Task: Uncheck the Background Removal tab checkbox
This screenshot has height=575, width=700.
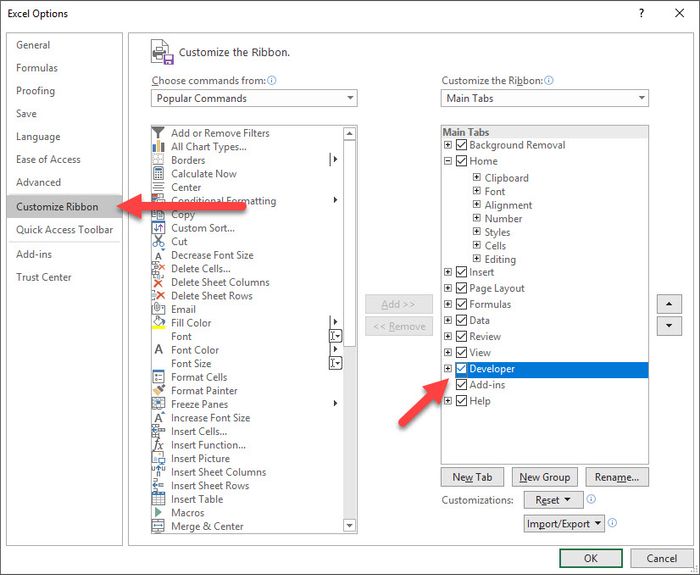Action: (462, 145)
